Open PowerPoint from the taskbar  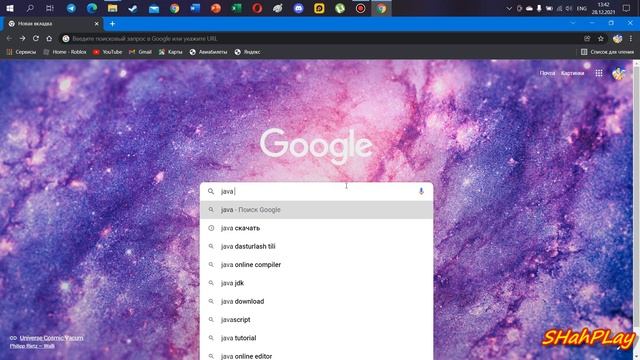pyautogui.click(x=216, y=8)
